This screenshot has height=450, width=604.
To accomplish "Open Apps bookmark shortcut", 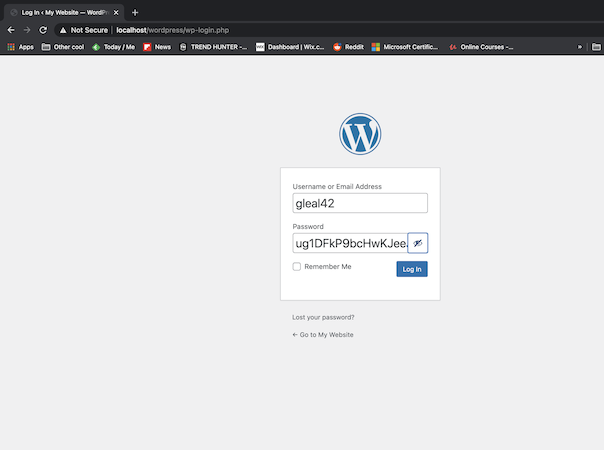I will (20, 47).
